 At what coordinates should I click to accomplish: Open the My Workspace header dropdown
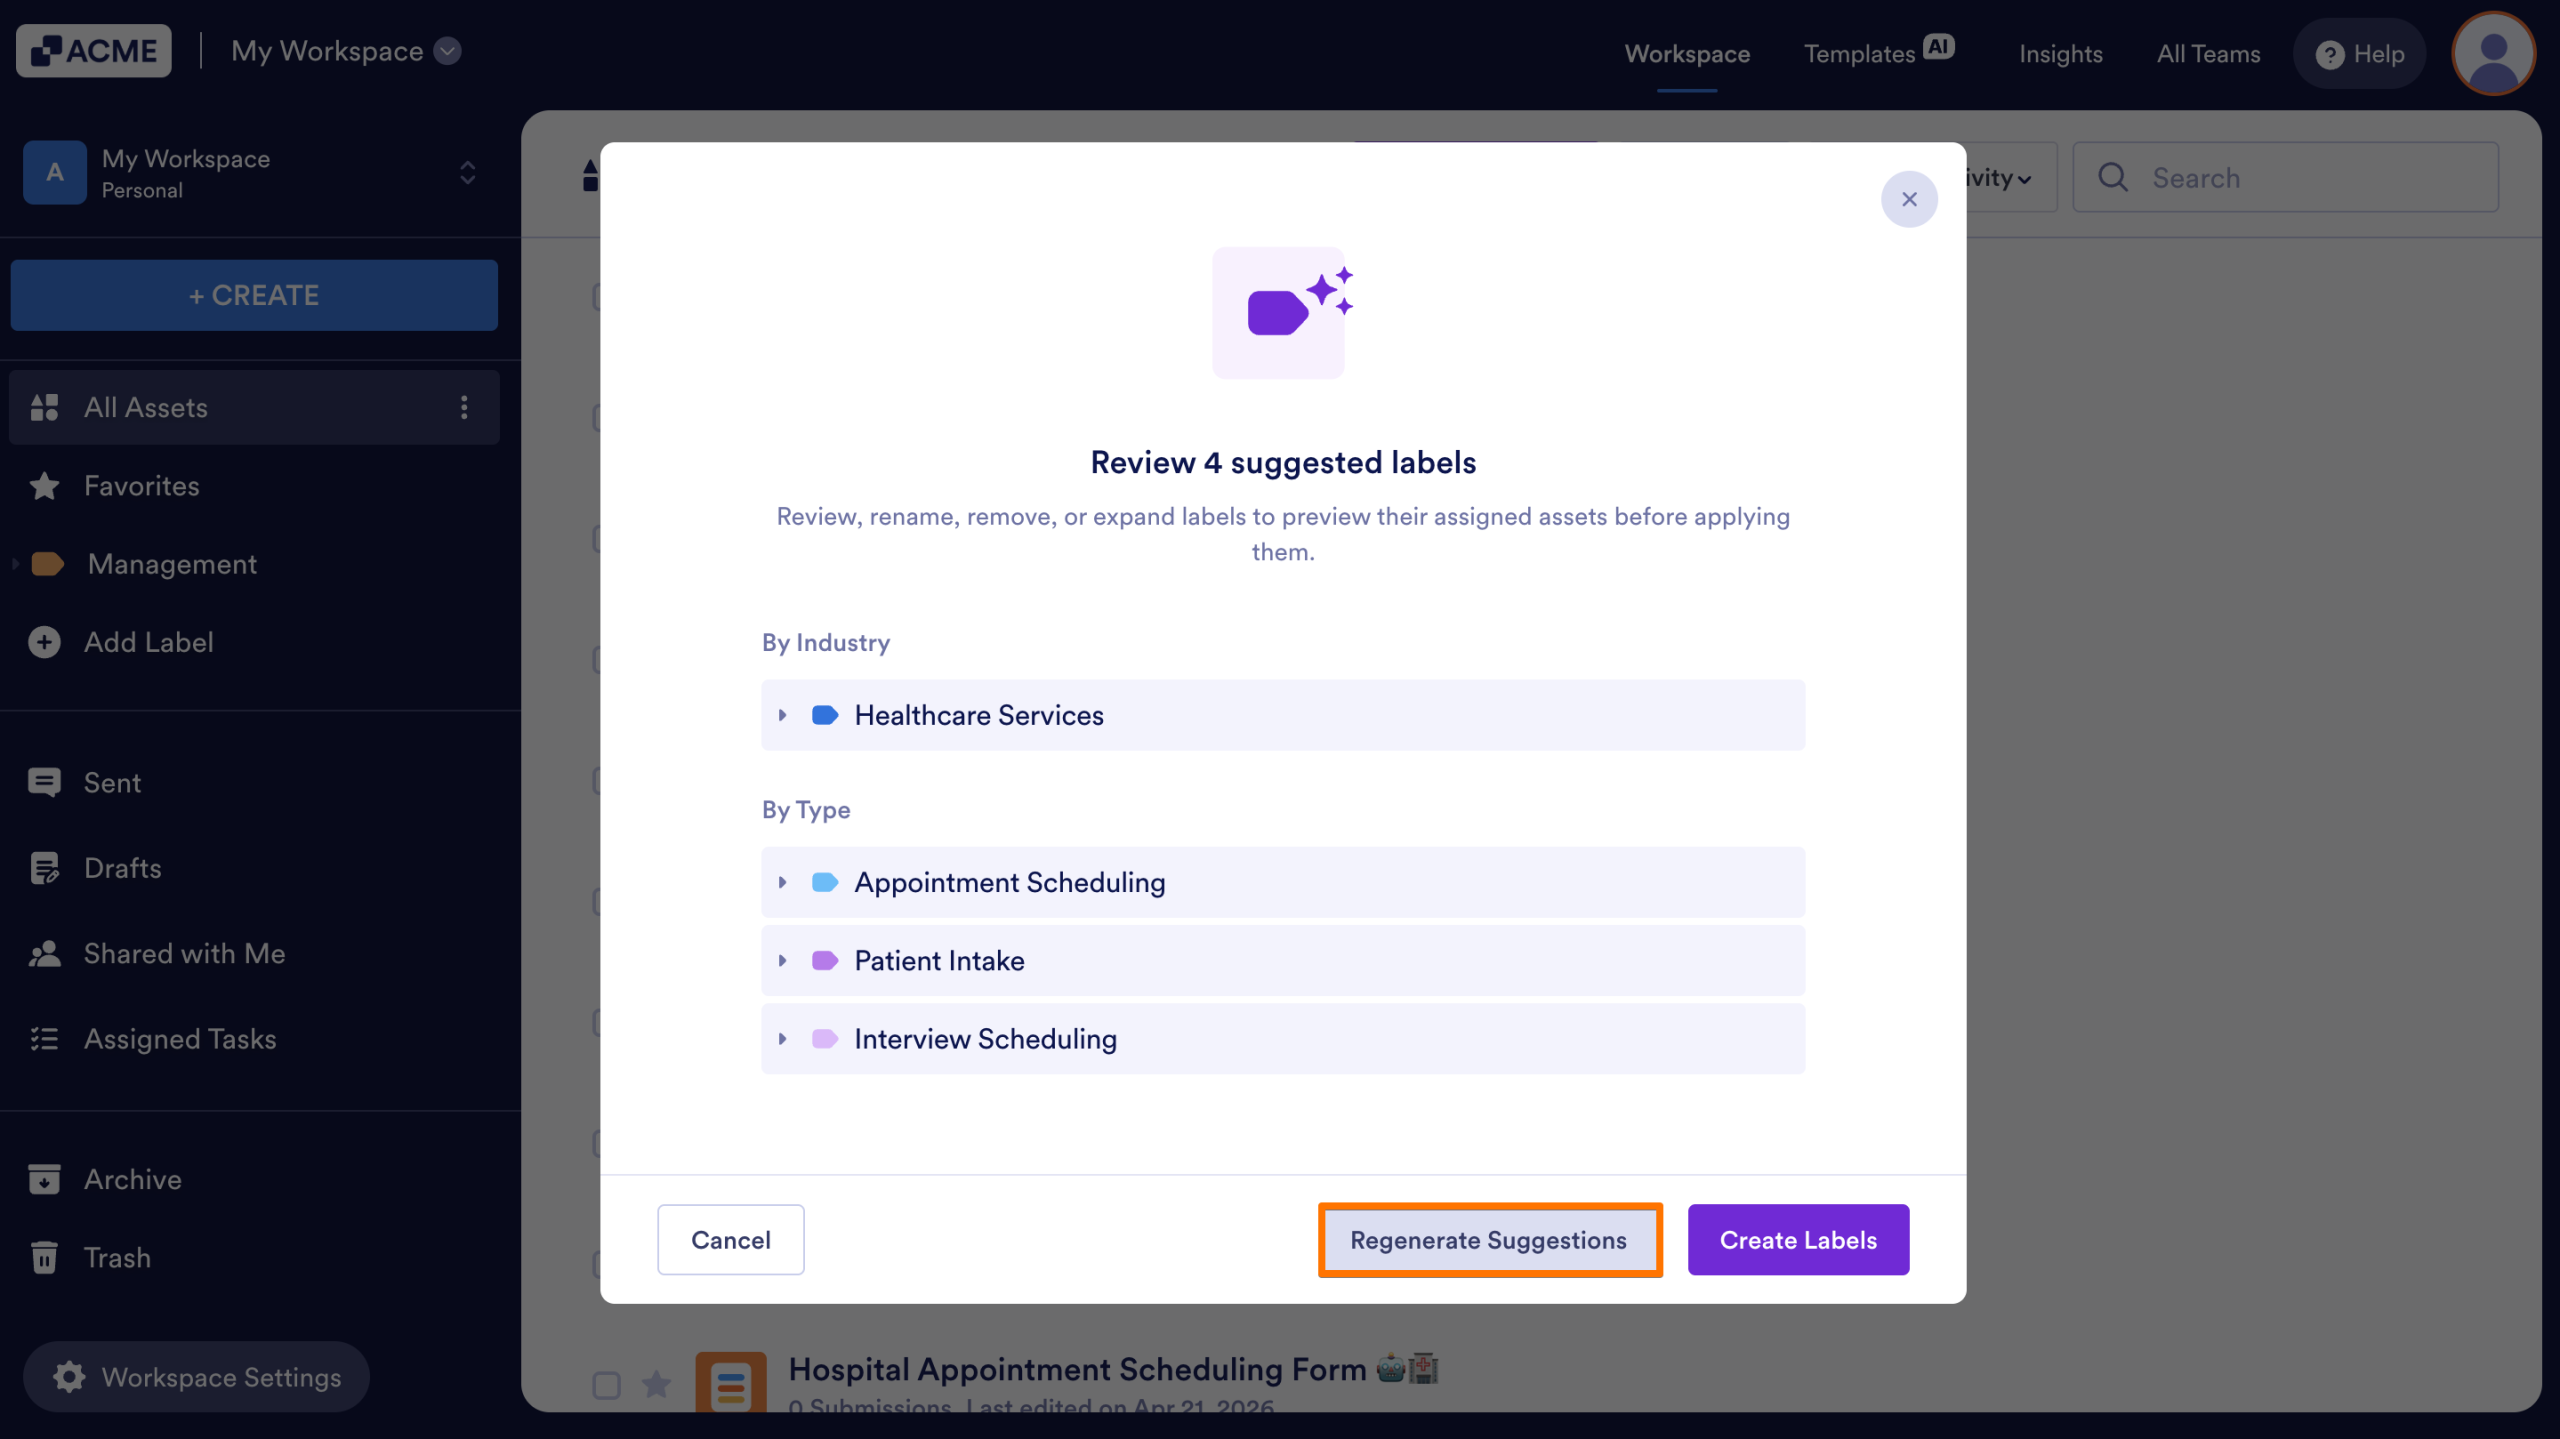coord(448,51)
